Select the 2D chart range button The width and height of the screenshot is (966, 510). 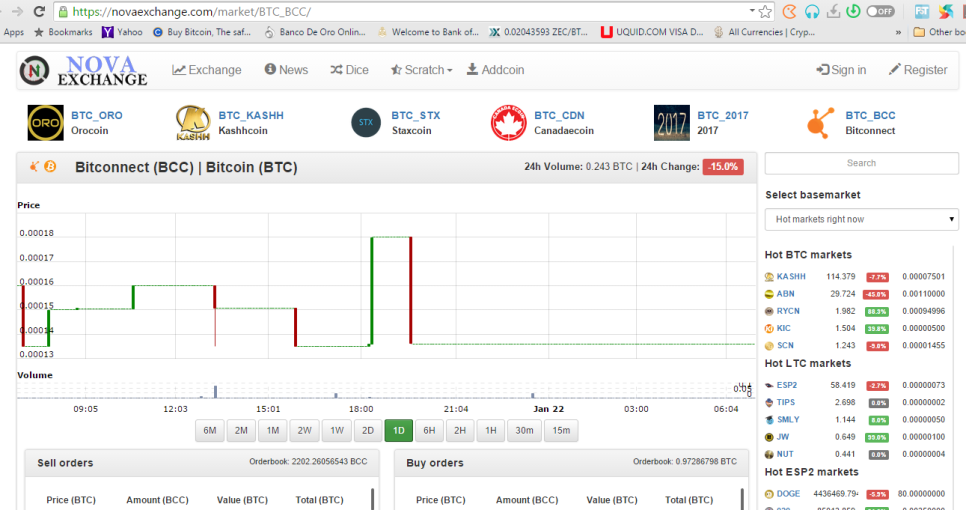pos(368,431)
